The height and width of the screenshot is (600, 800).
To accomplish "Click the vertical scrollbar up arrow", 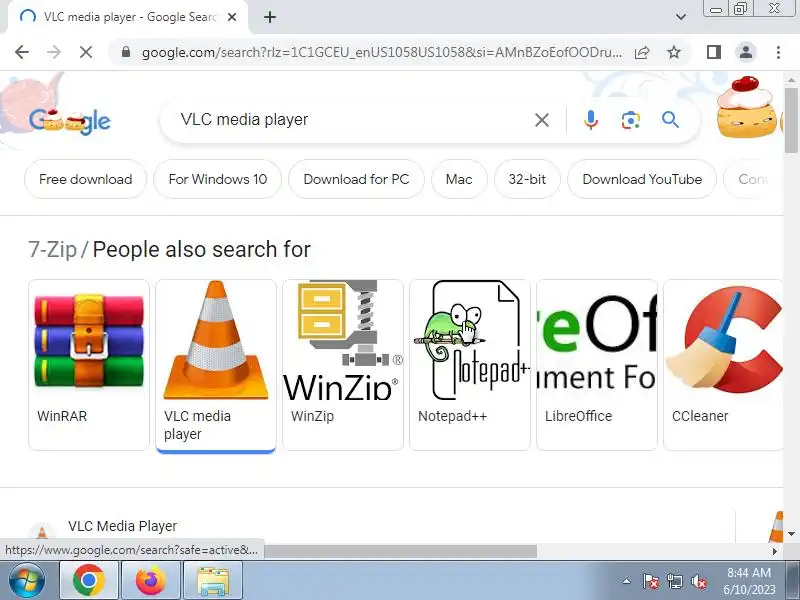I will [791, 80].
